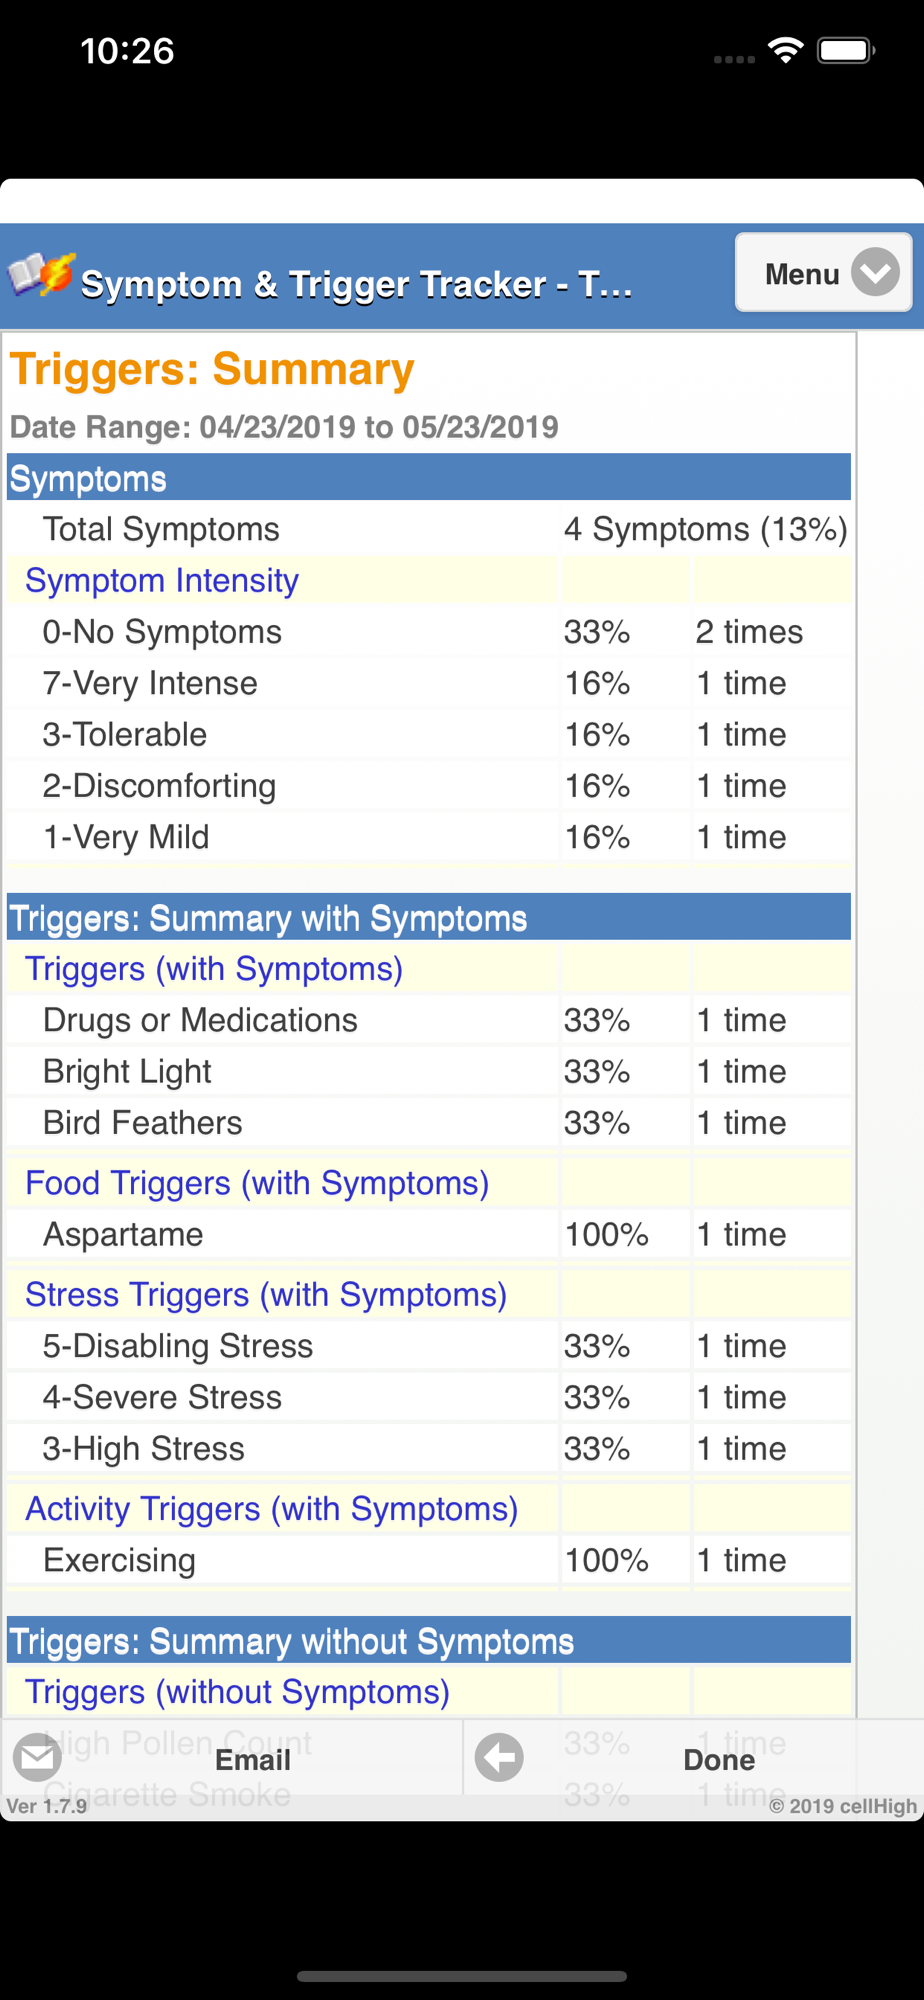Select the Aspartame row
Screen dimensions: 924x2000
[123, 1234]
